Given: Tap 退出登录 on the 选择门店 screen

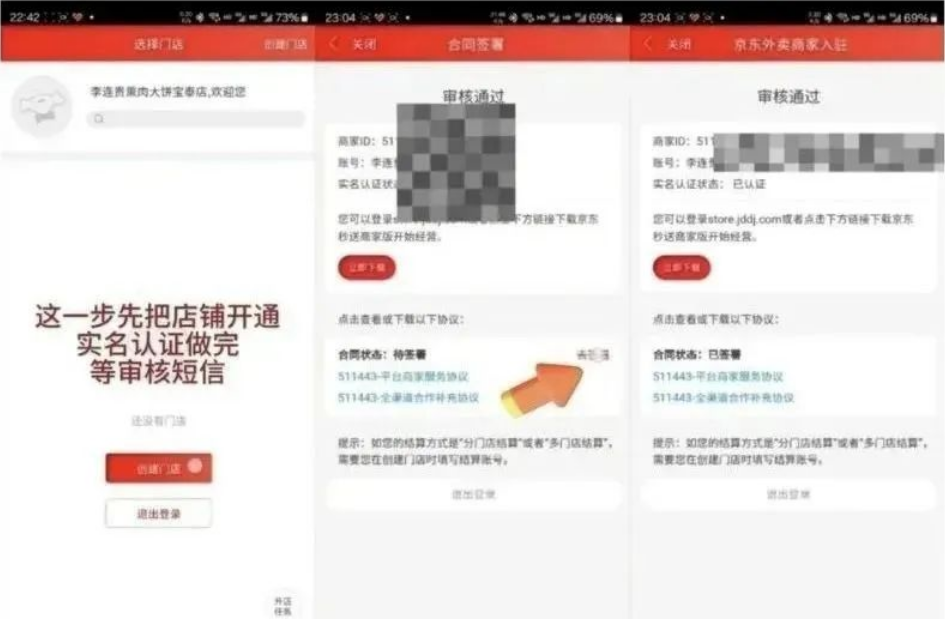Looking at the screenshot, I should click(x=159, y=514).
